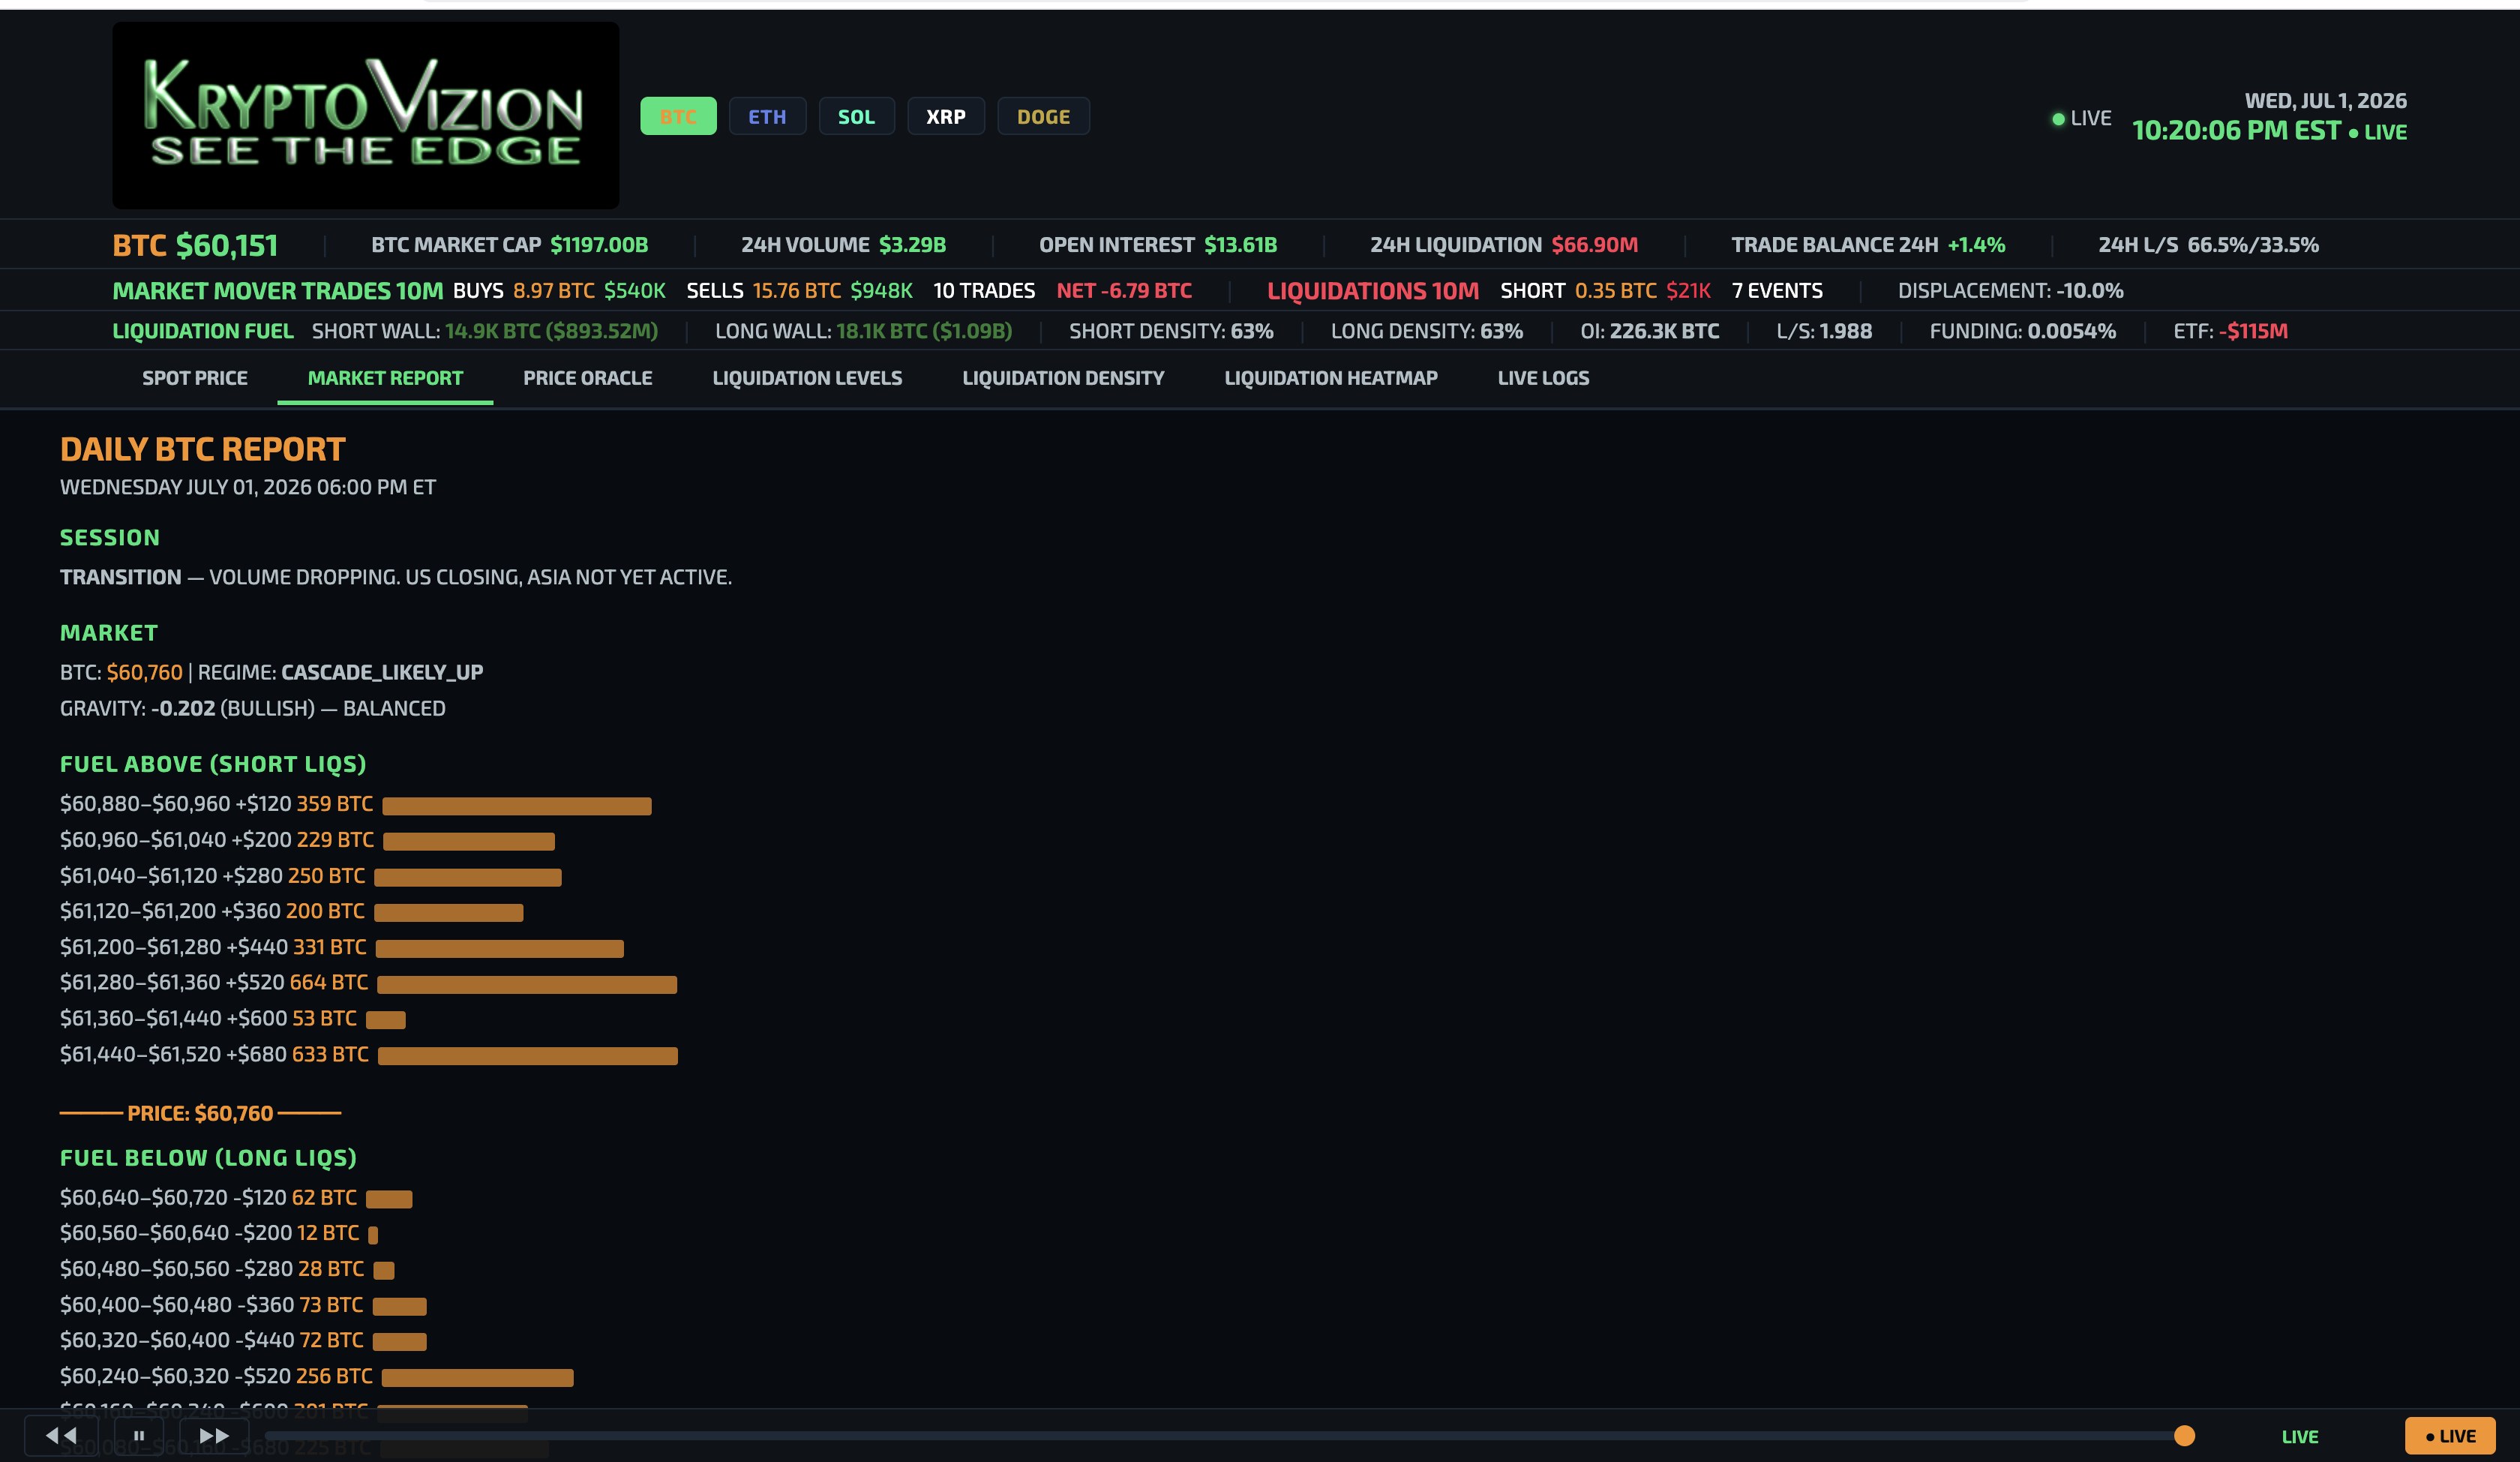The height and width of the screenshot is (1462, 2520).
Task: Click the rewind playback button
Action: 61,1436
